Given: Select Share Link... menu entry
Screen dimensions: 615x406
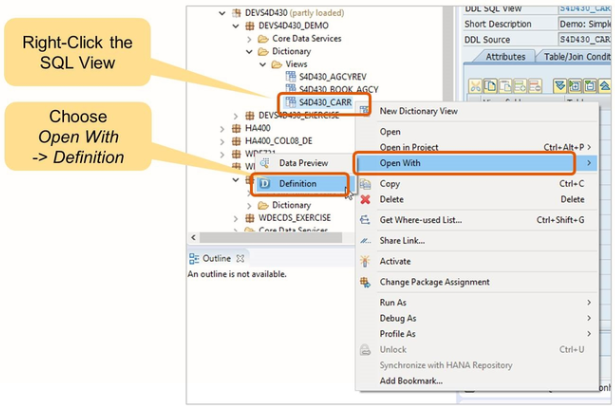Looking at the screenshot, I should (x=402, y=240).
